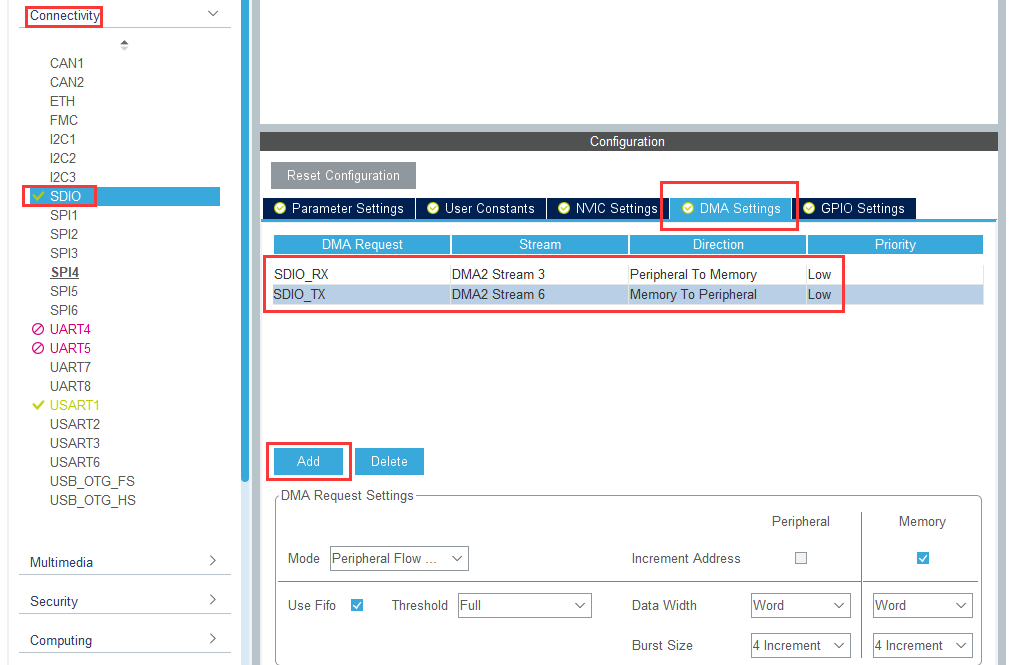
Task: Toggle the Use Fifo checkbox
Action: click(357, 605)
